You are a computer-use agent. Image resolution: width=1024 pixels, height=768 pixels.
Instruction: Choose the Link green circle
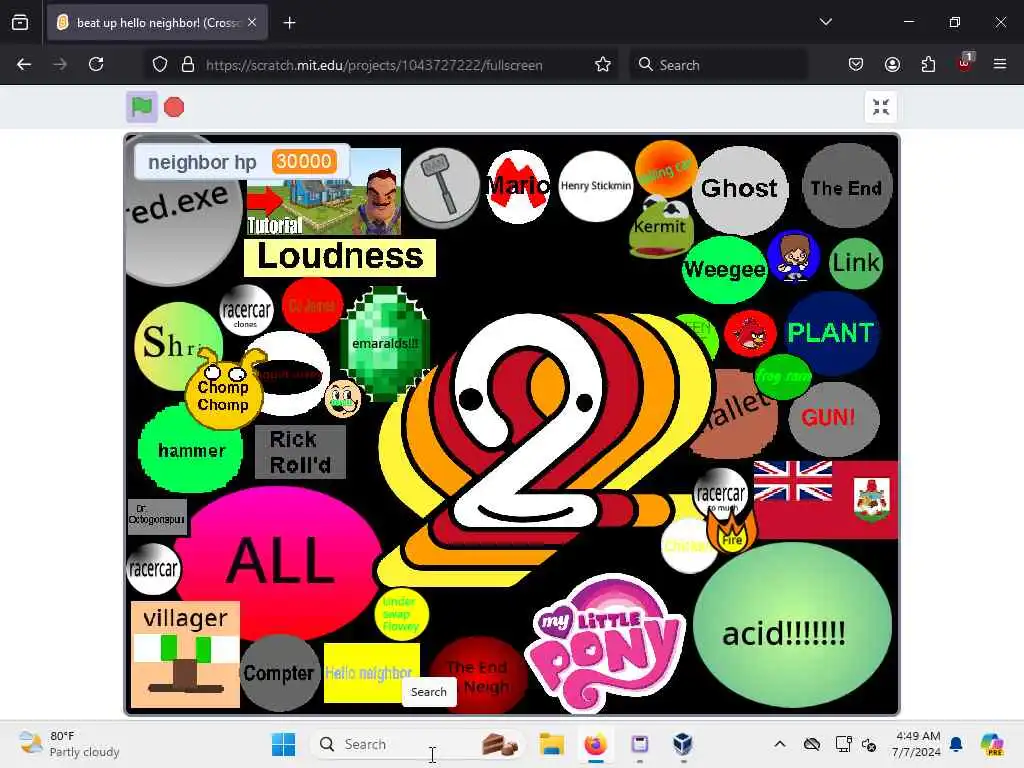tap(856, 263)
